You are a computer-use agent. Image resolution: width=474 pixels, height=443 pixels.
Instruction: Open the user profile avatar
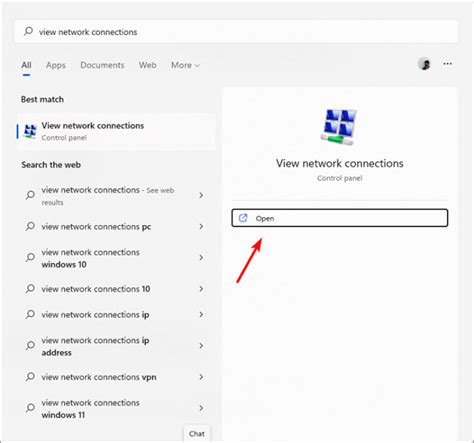[424, 64]
